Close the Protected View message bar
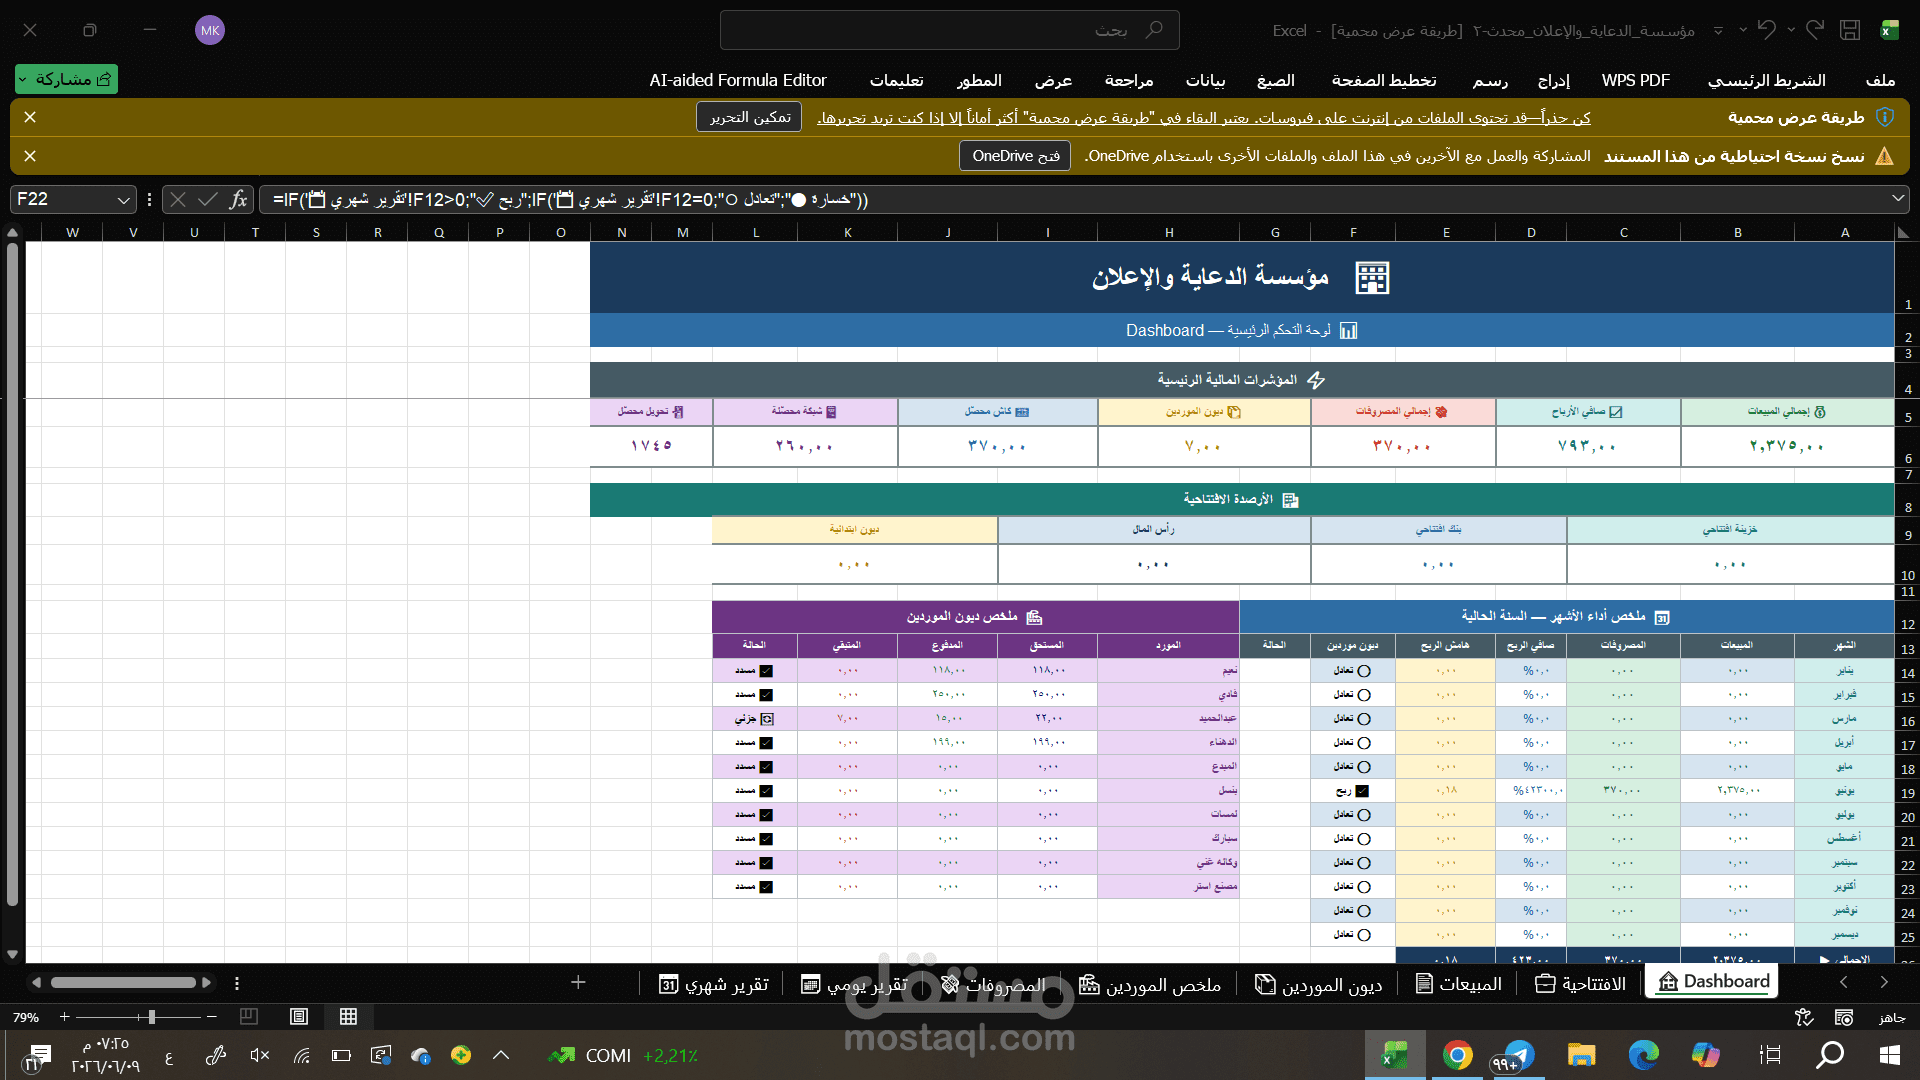Image resolution: width=1920 pixels, height=1080 pixels. (x=30, y=117)
